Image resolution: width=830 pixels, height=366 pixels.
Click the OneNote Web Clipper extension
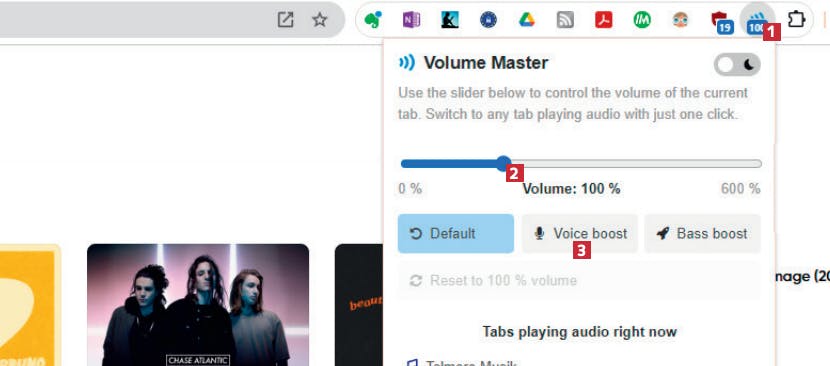[411, 21]
